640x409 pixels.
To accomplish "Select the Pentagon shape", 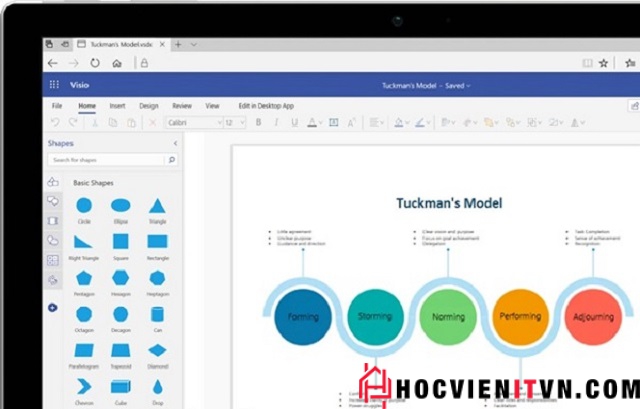I will tap(84, 278).
